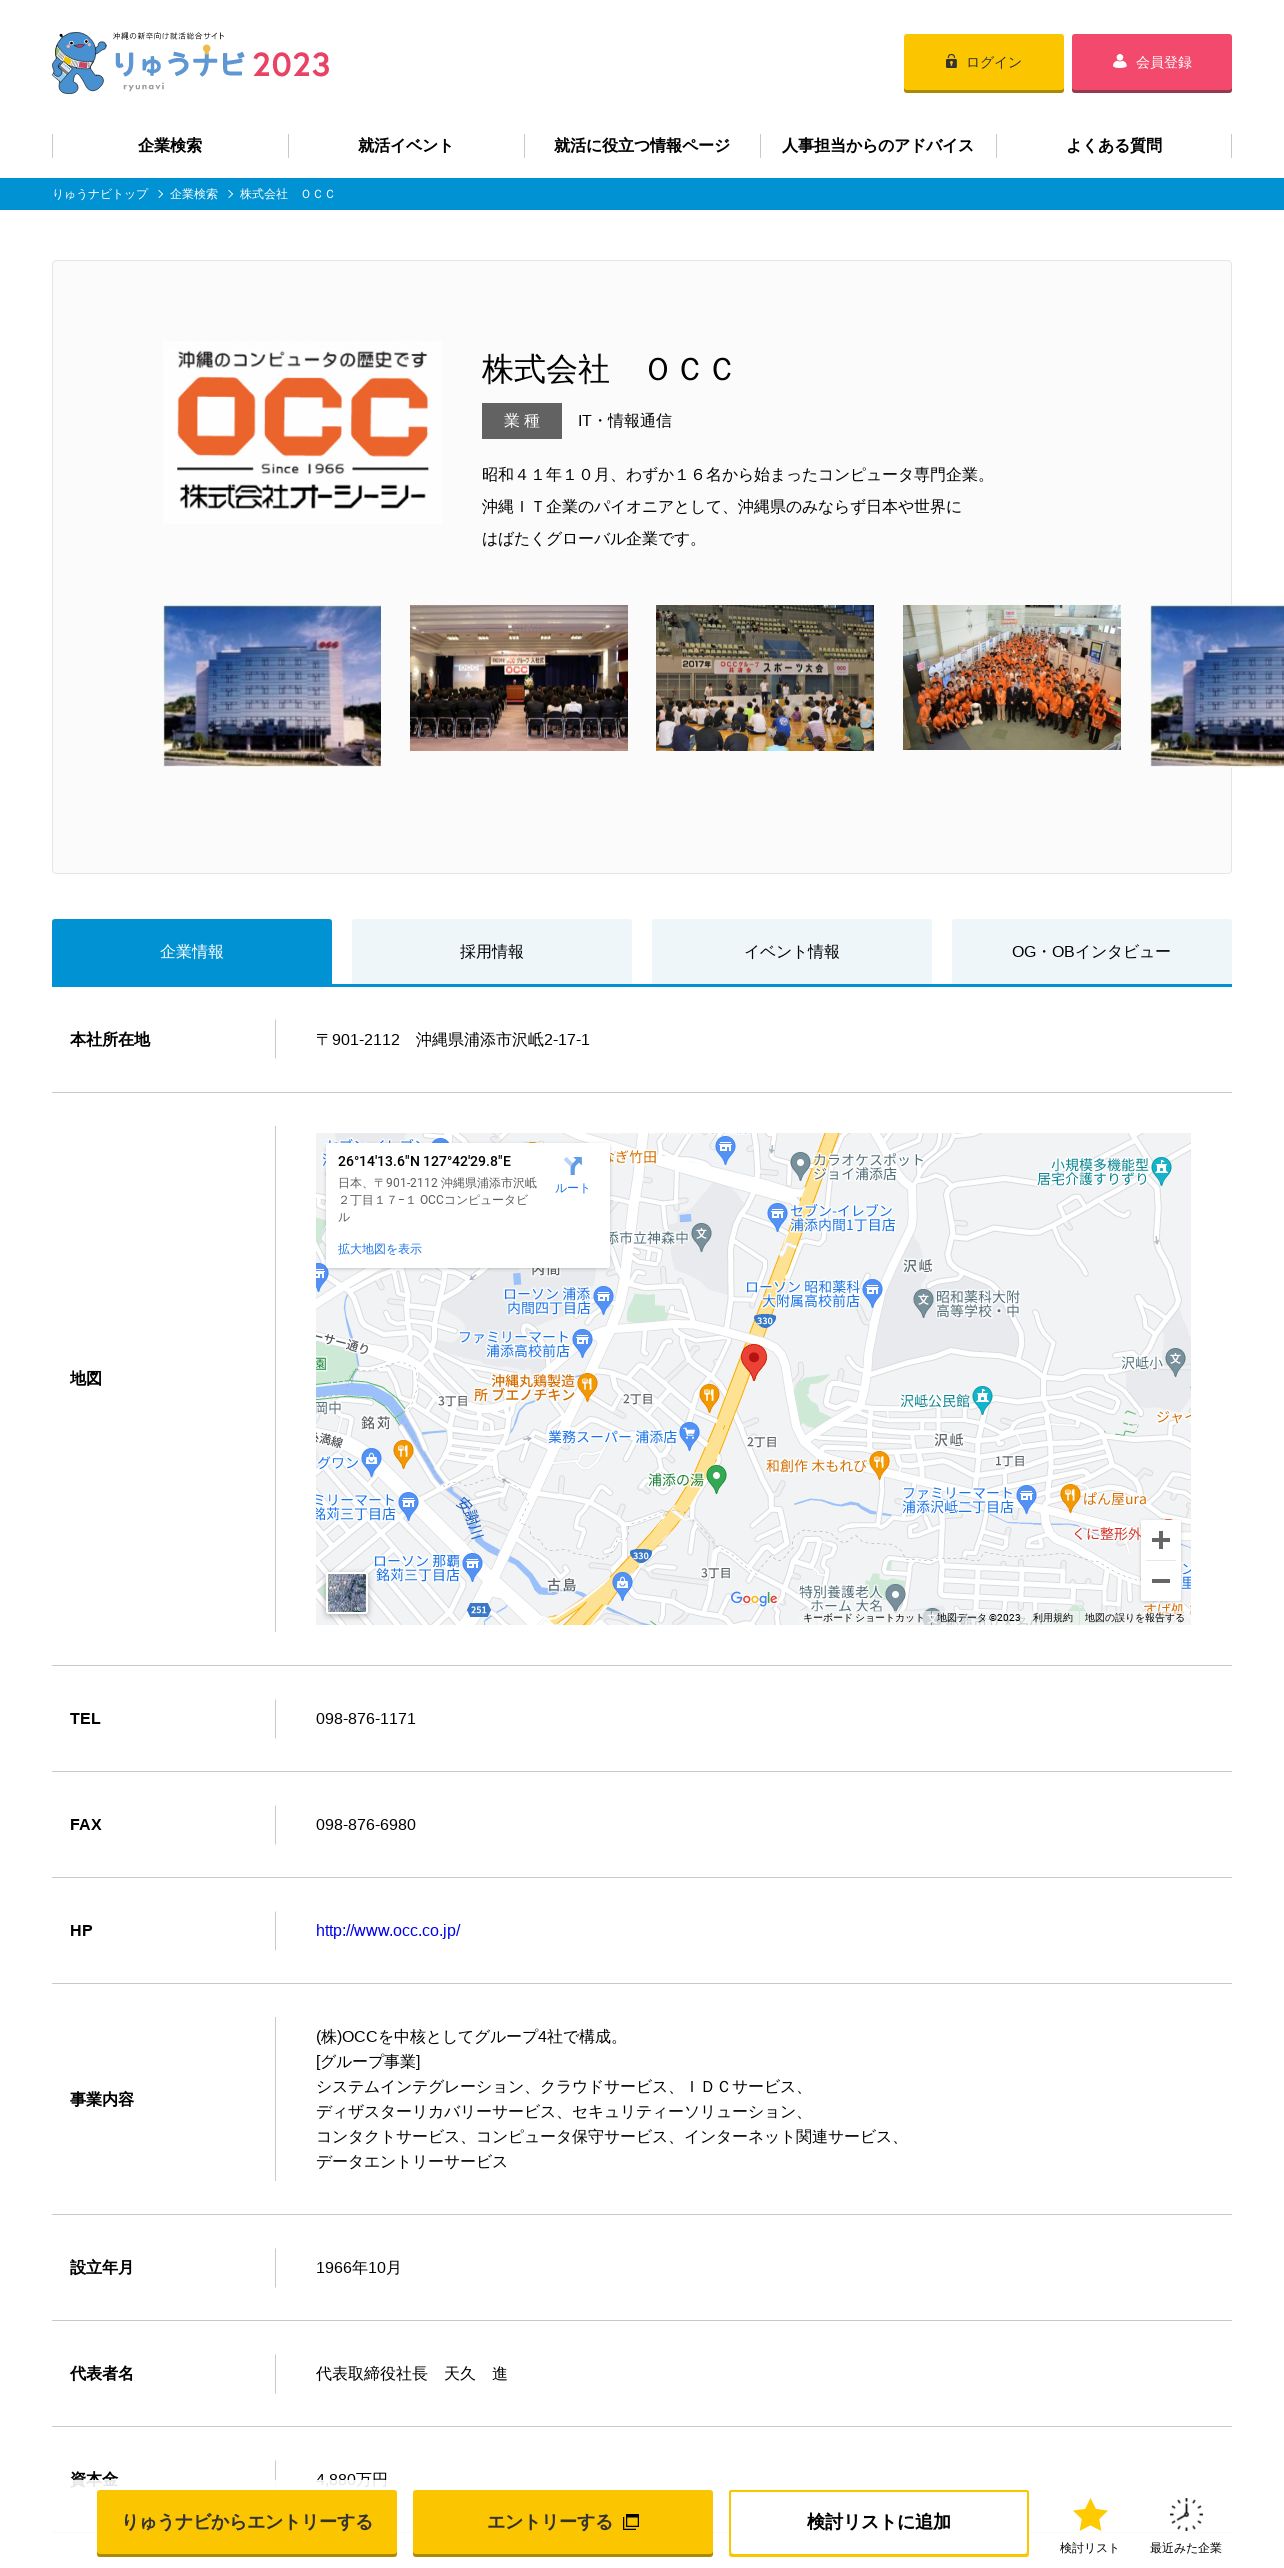View the 2017 sports event photo
Screen dimensions: 1284x2568
point(765,678)
